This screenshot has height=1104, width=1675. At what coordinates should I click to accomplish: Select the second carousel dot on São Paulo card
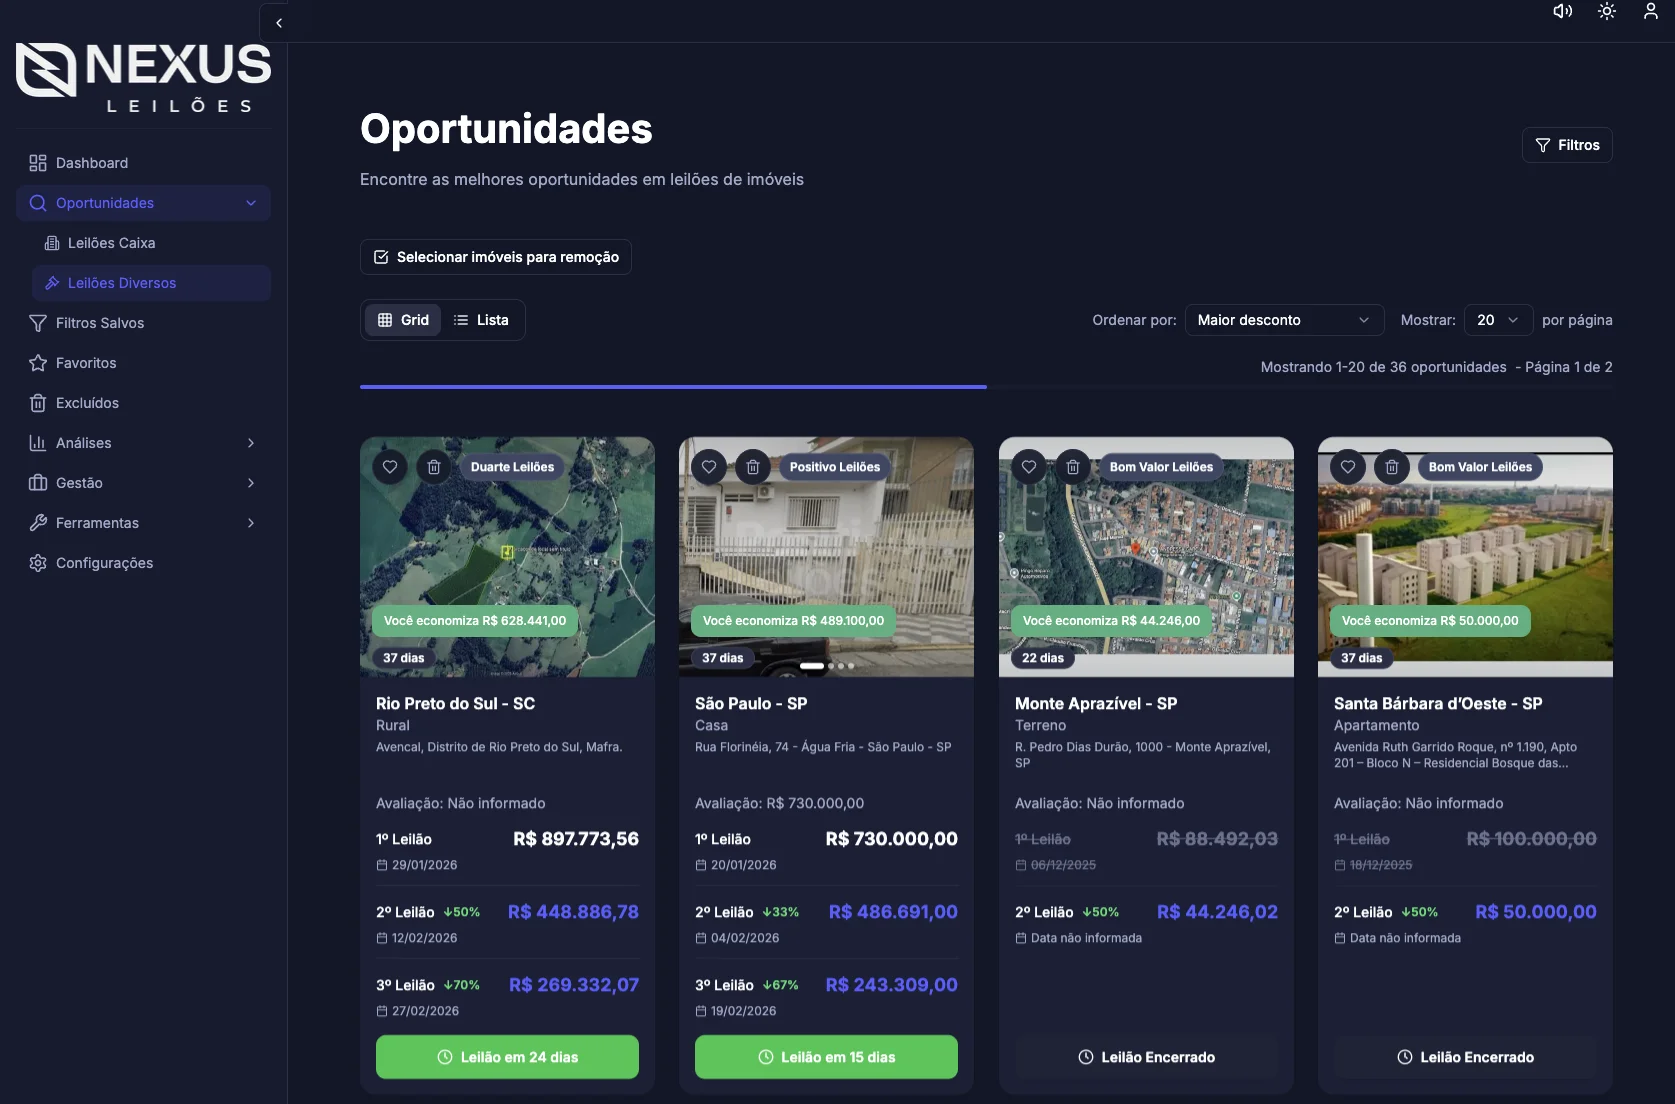pyautogui.click(x=831, y=665)
